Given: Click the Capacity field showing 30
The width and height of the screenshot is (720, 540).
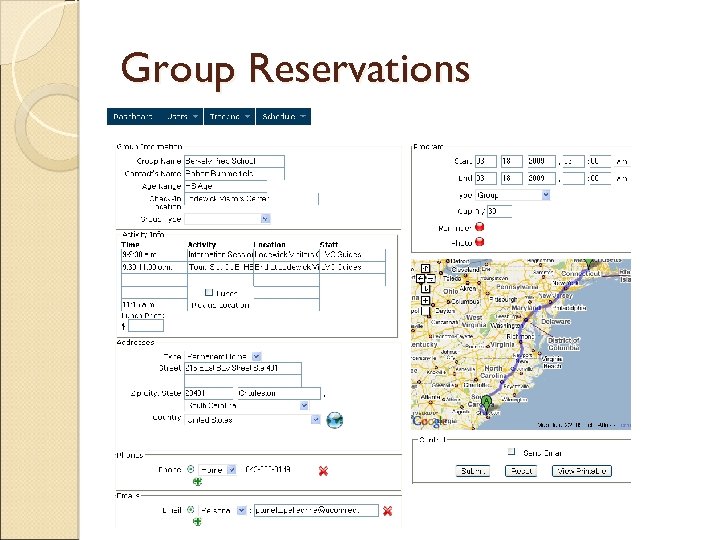Looking at the screenshot, I should coord(499,211).
